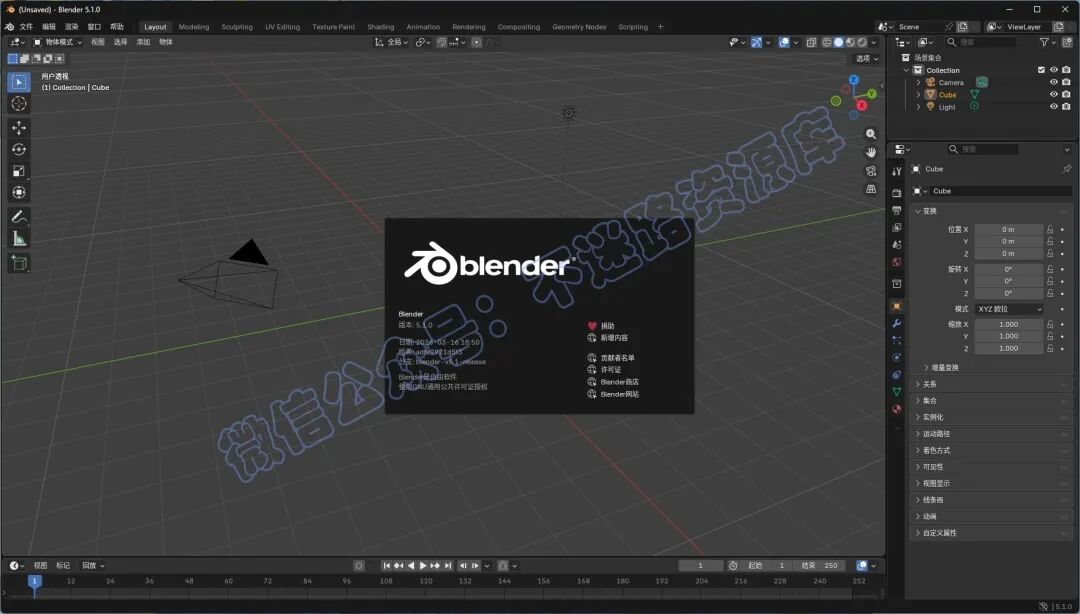Toggle camera view icon in viewport
The height and width of the screenshot is (614, 1080).
pos(871,170)
